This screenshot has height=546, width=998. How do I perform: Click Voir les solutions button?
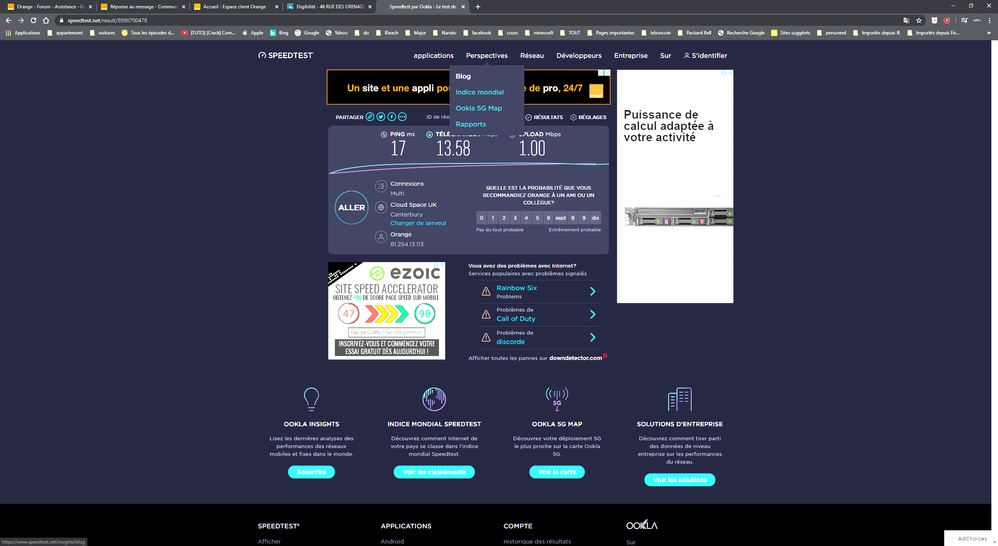point(680,480)
